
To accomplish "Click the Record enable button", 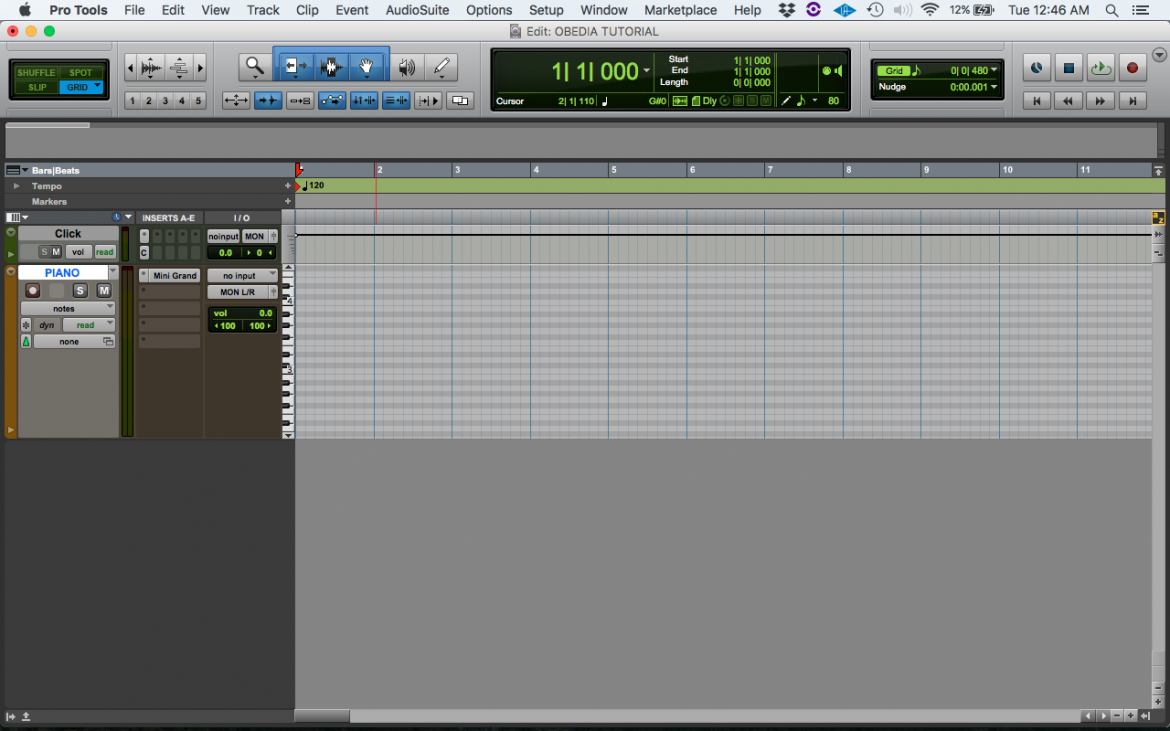I will click(x=1130, y=67).
